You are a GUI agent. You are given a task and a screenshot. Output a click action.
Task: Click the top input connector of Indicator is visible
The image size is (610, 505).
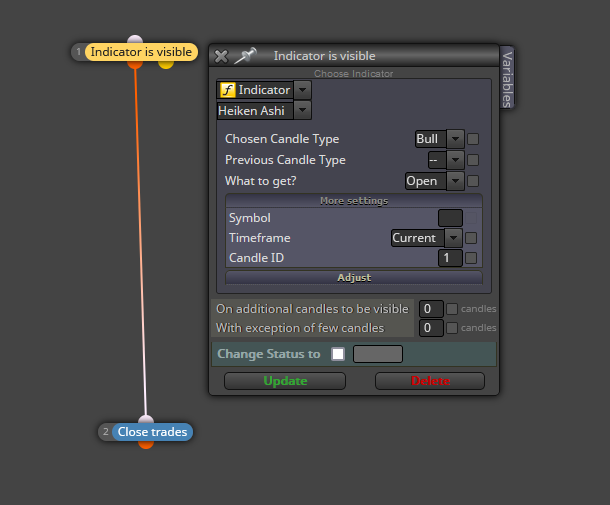click(x=135, y=39)
